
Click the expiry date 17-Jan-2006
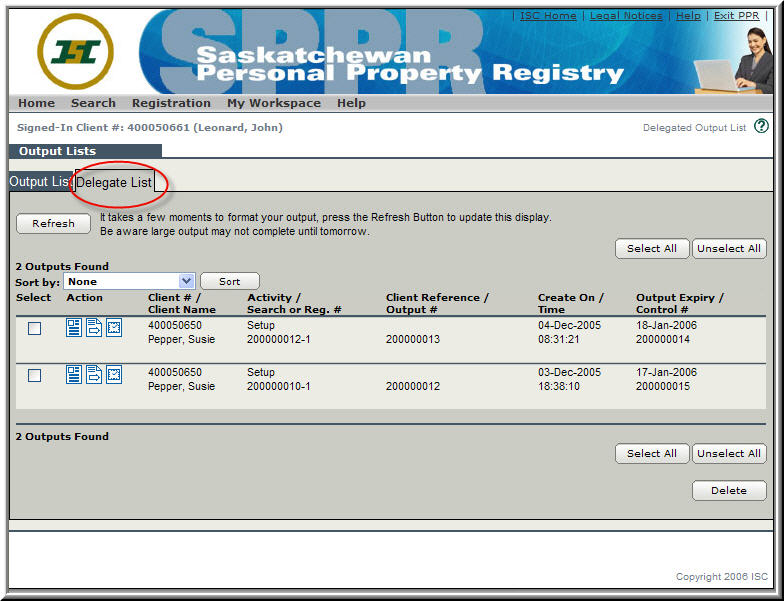pyautogui.click(x=666, y=372)
